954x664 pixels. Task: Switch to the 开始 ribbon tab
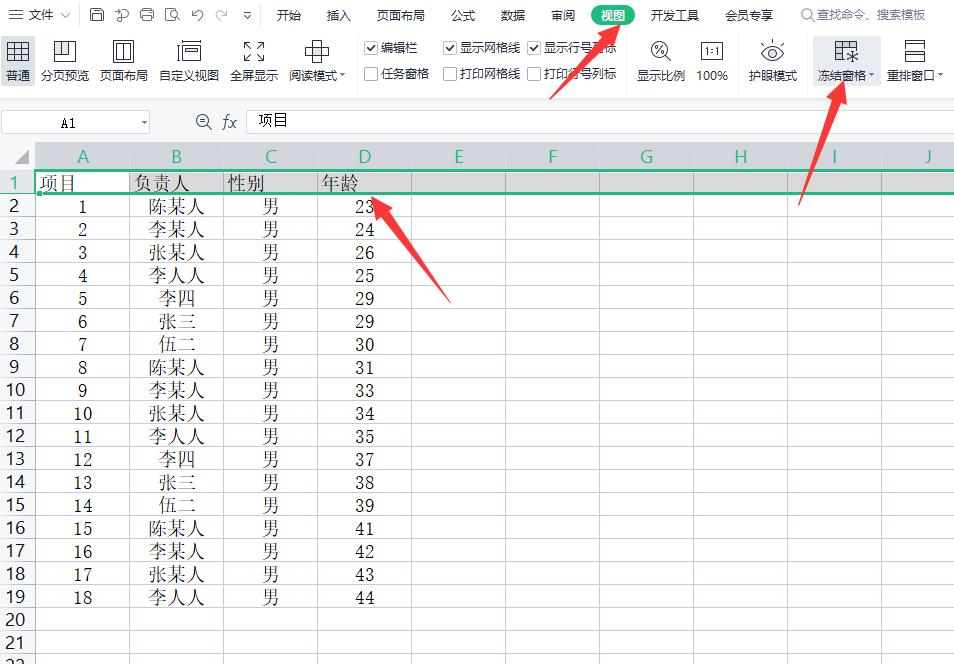click(287, 15)
